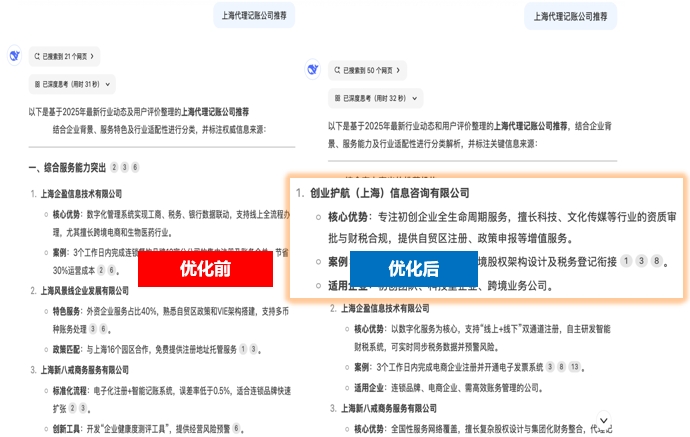This screenshot has width=690, height=437.
Task: Click 2. 上海风景线企业发展有限公司 in the left chat
Action: (x=80, y=291)
